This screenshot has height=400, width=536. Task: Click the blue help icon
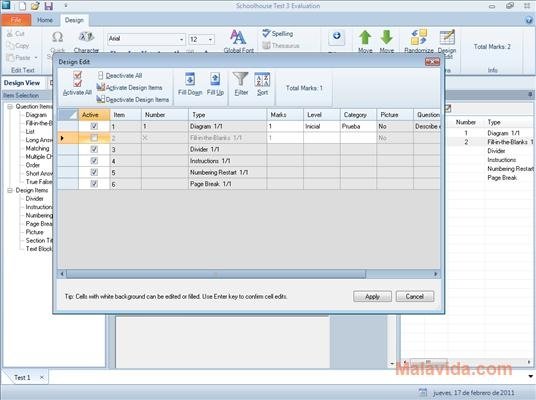529,20
